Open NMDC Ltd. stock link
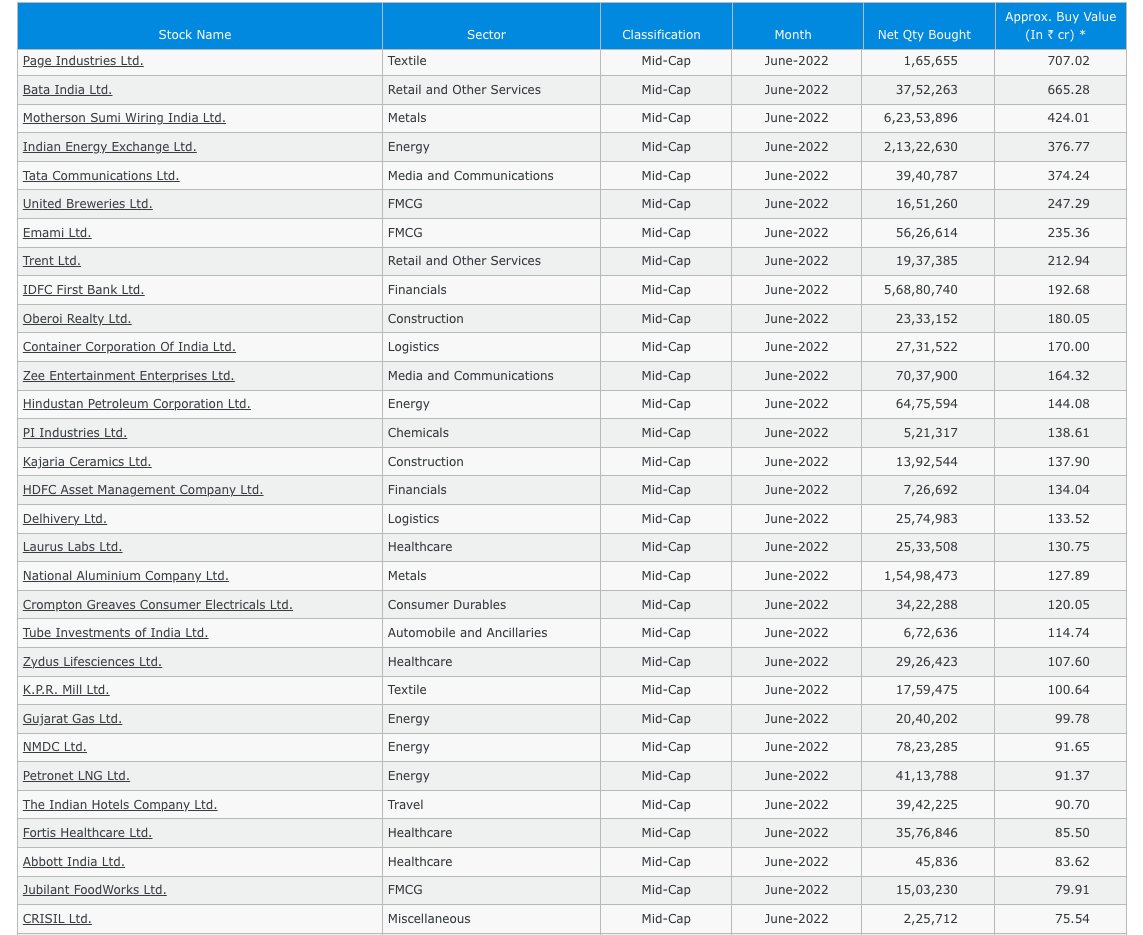This screenshot has width=1143, height=935. point(55,747)
